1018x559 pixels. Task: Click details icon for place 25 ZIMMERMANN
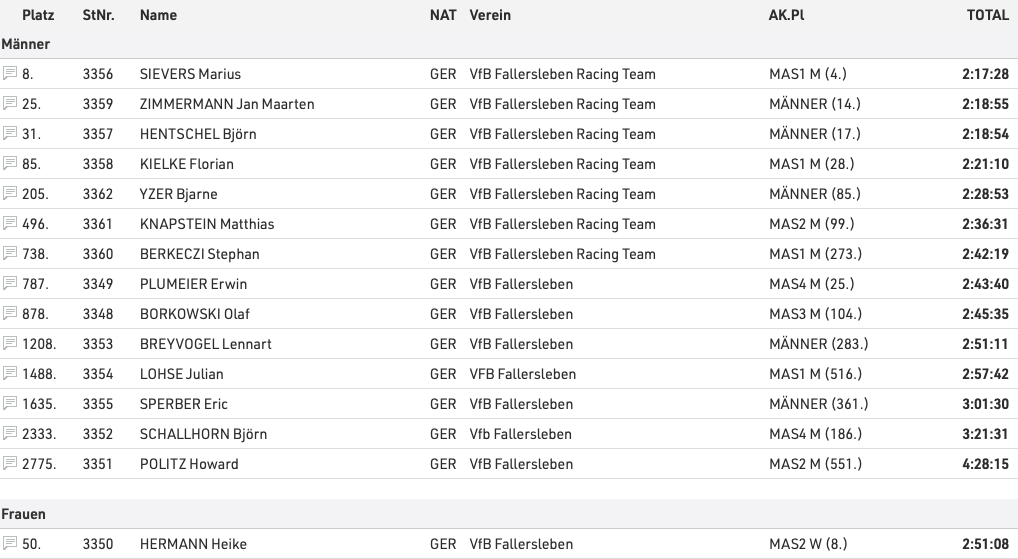10,104
